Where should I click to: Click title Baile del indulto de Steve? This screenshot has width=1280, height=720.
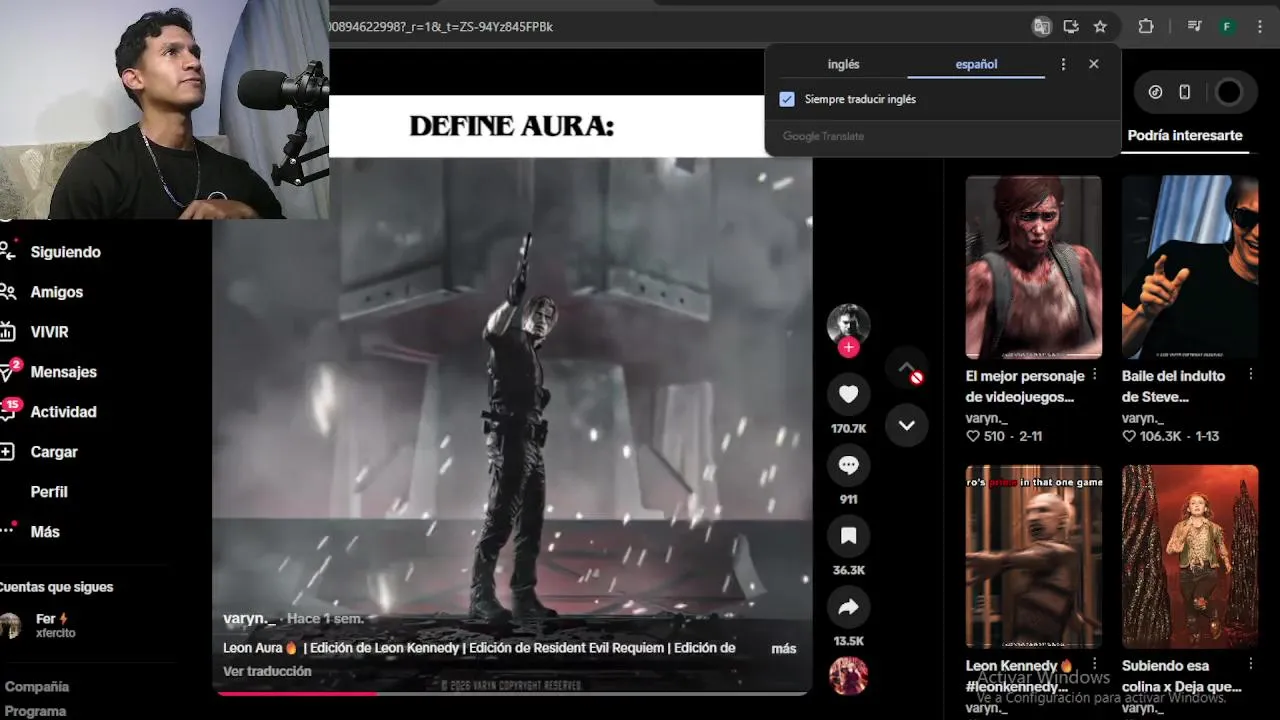(1173, 386)
